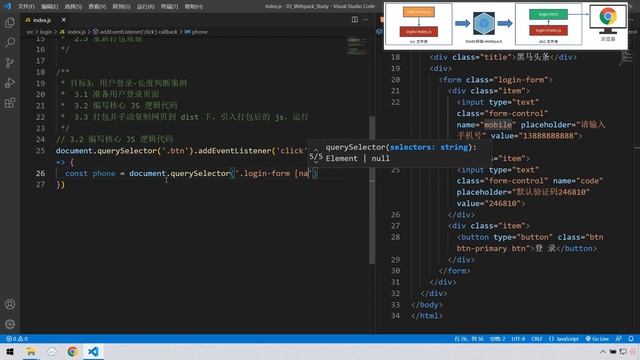The image size is (640, 360).
Task: Click Go Live in status bar
Action: pyautogui.click(x=597, y=339)
